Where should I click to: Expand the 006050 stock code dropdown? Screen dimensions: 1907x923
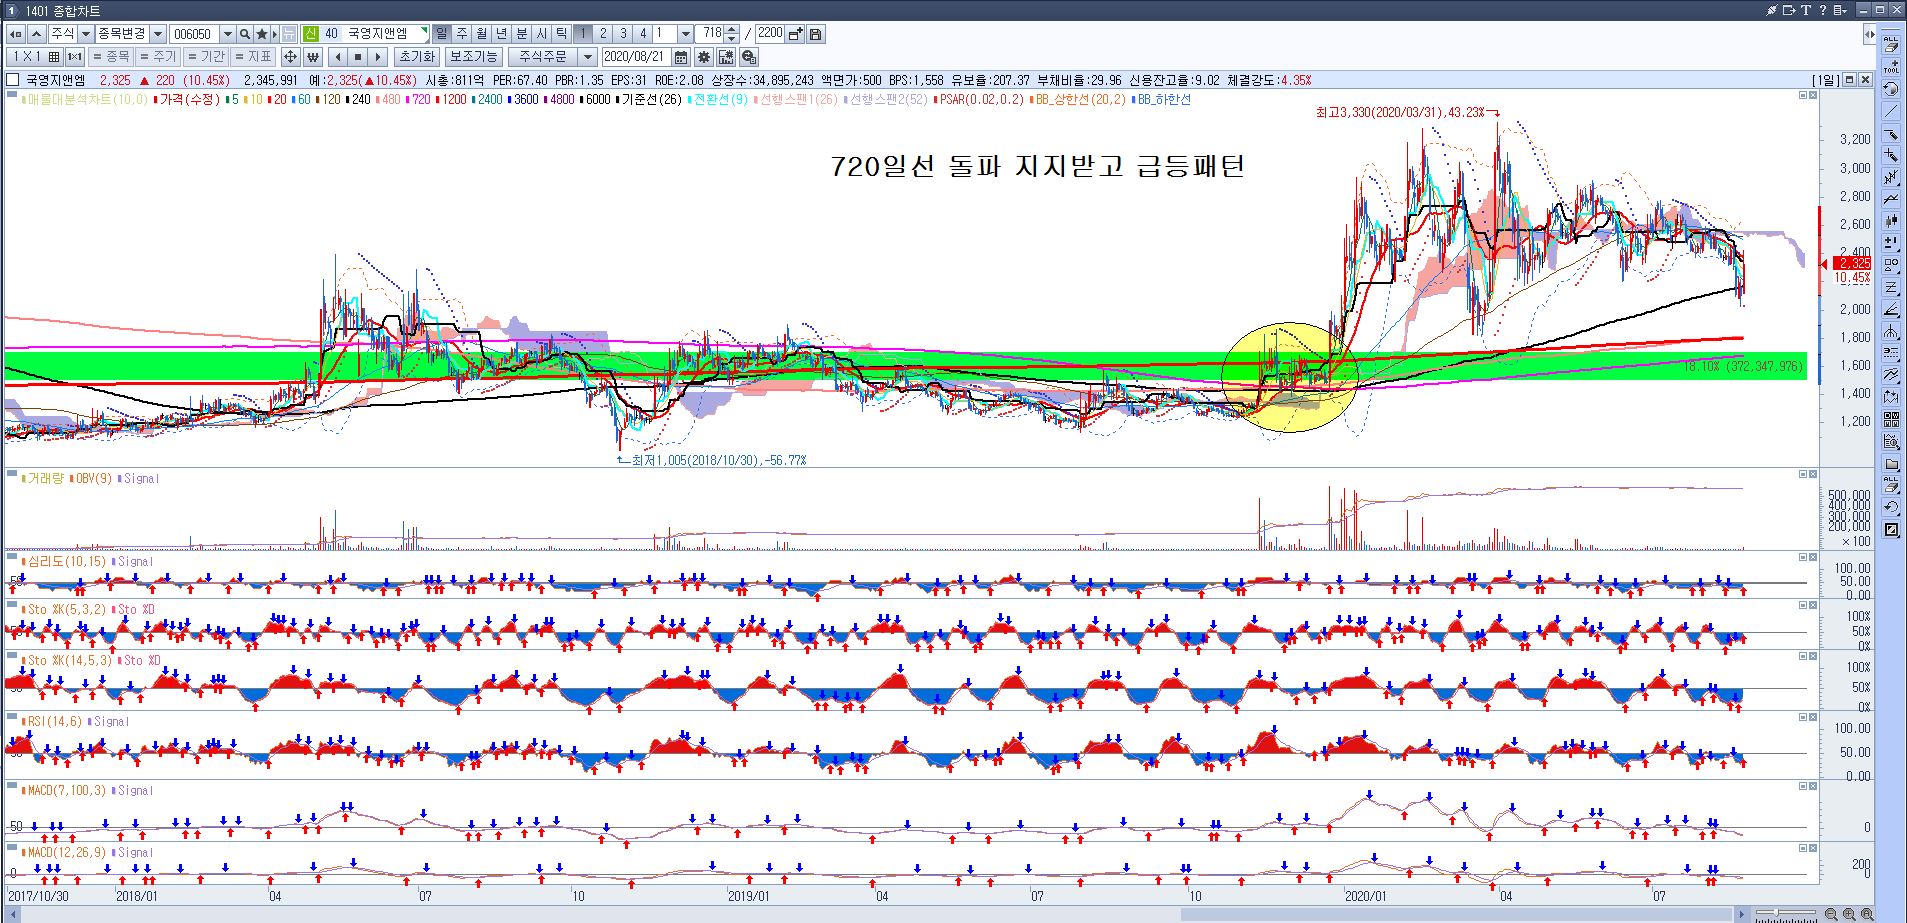(227, 34)
